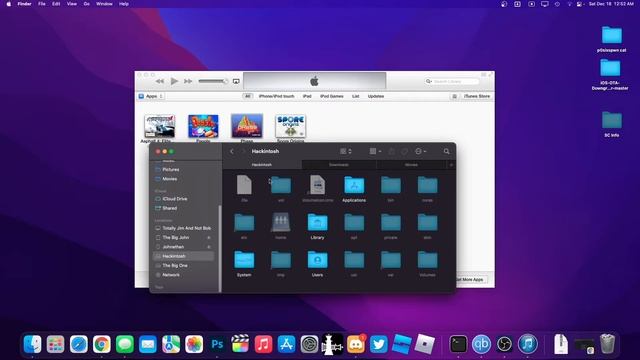
Task: Open the Window menu in menu bar
Action: click(x=104, y=4)
